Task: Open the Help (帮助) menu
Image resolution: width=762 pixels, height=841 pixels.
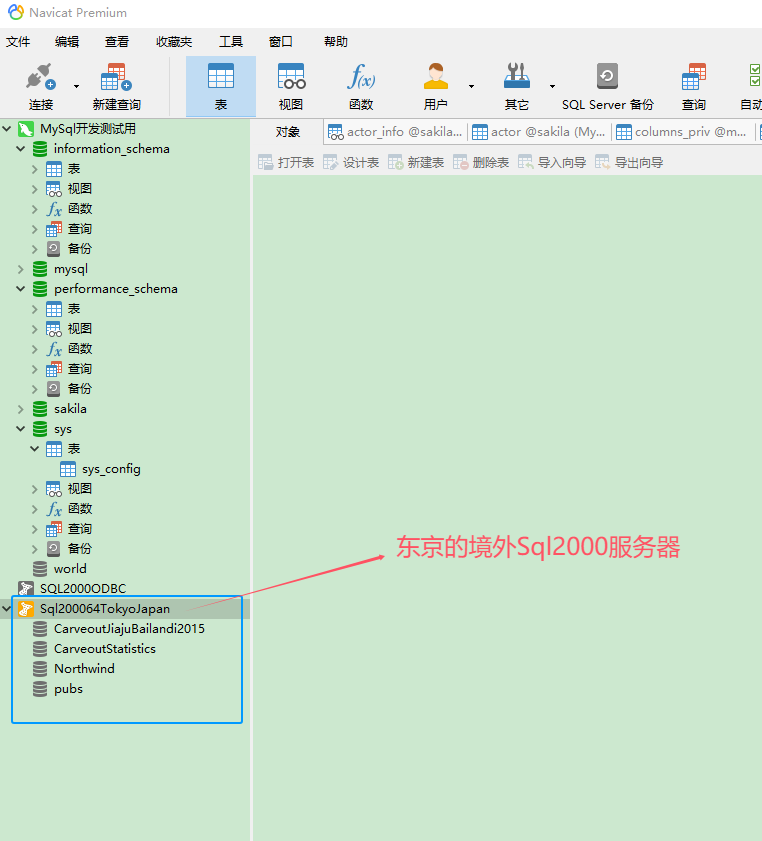Action: (x=336, y=42)
